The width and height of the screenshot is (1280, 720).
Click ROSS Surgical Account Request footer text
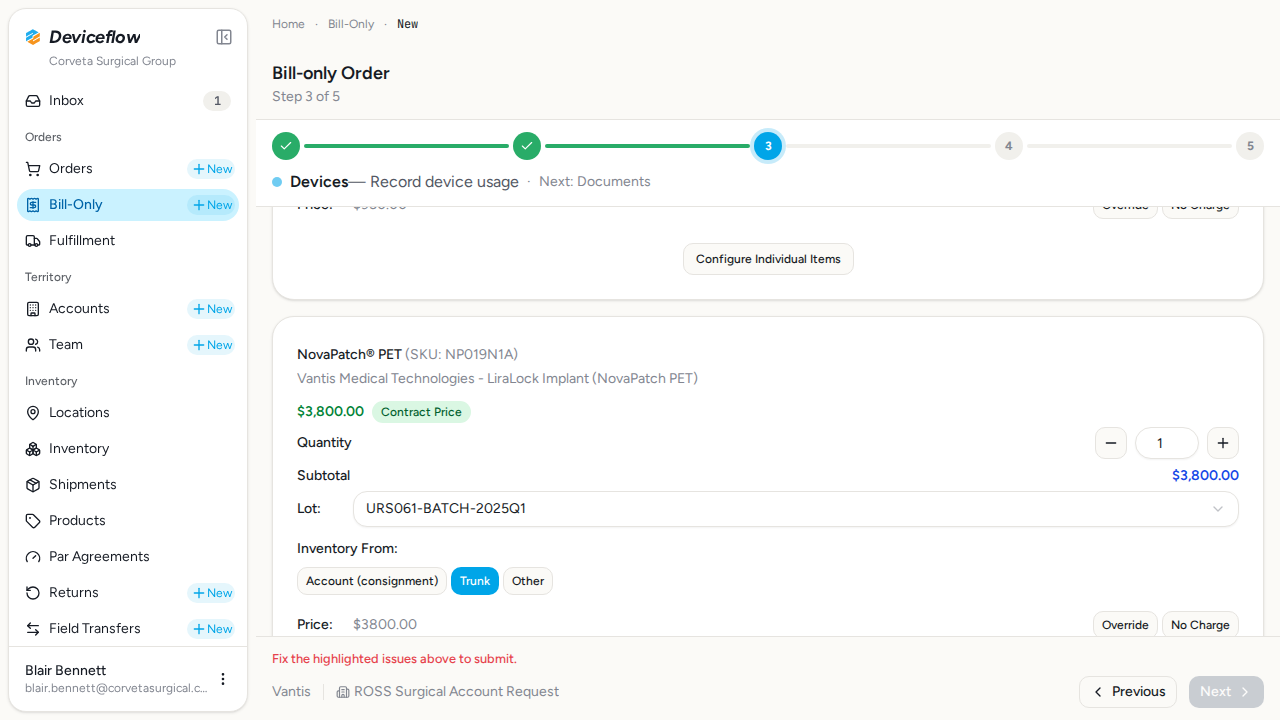point(456,692)
